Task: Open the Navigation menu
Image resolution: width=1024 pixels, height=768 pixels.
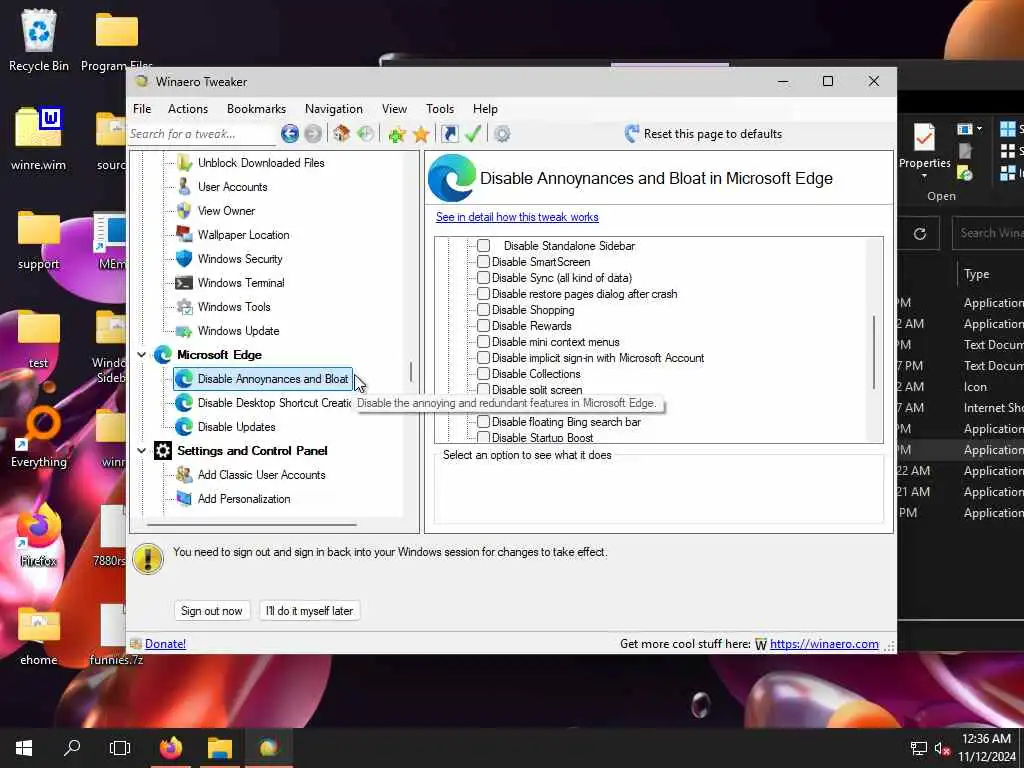Action: pos(334,109)
